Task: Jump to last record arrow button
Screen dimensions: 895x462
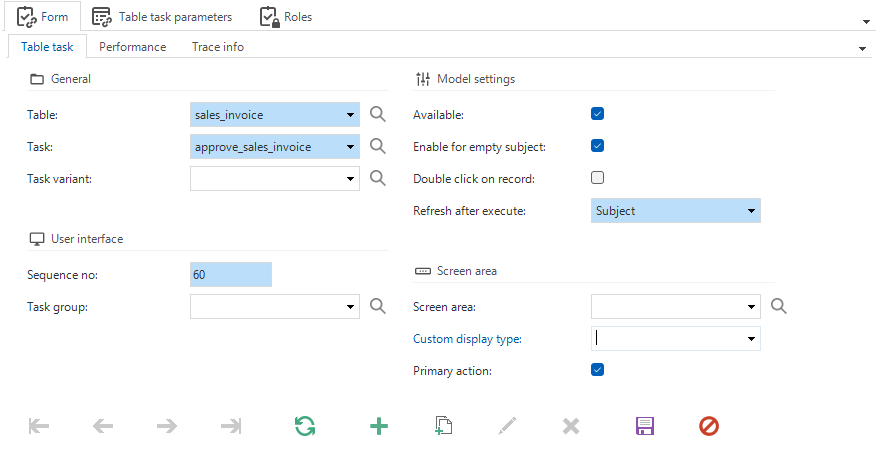Action: (x=231, y=426)
